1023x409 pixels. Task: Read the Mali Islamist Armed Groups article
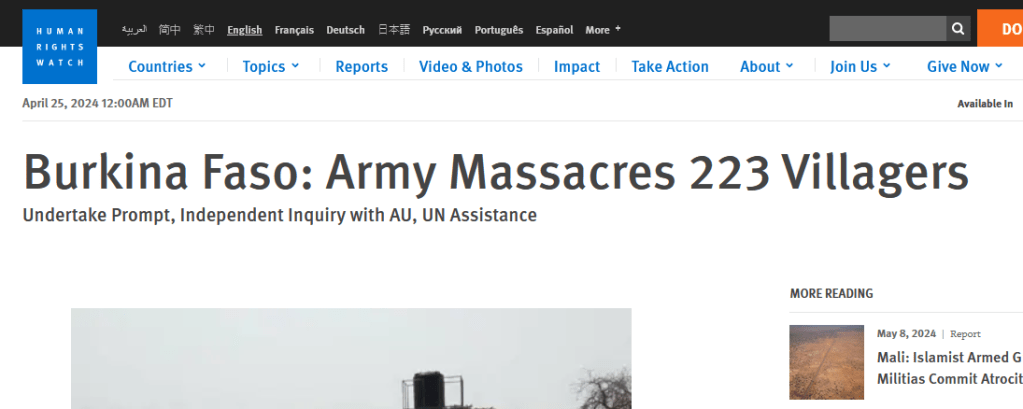tap(948, 368)
